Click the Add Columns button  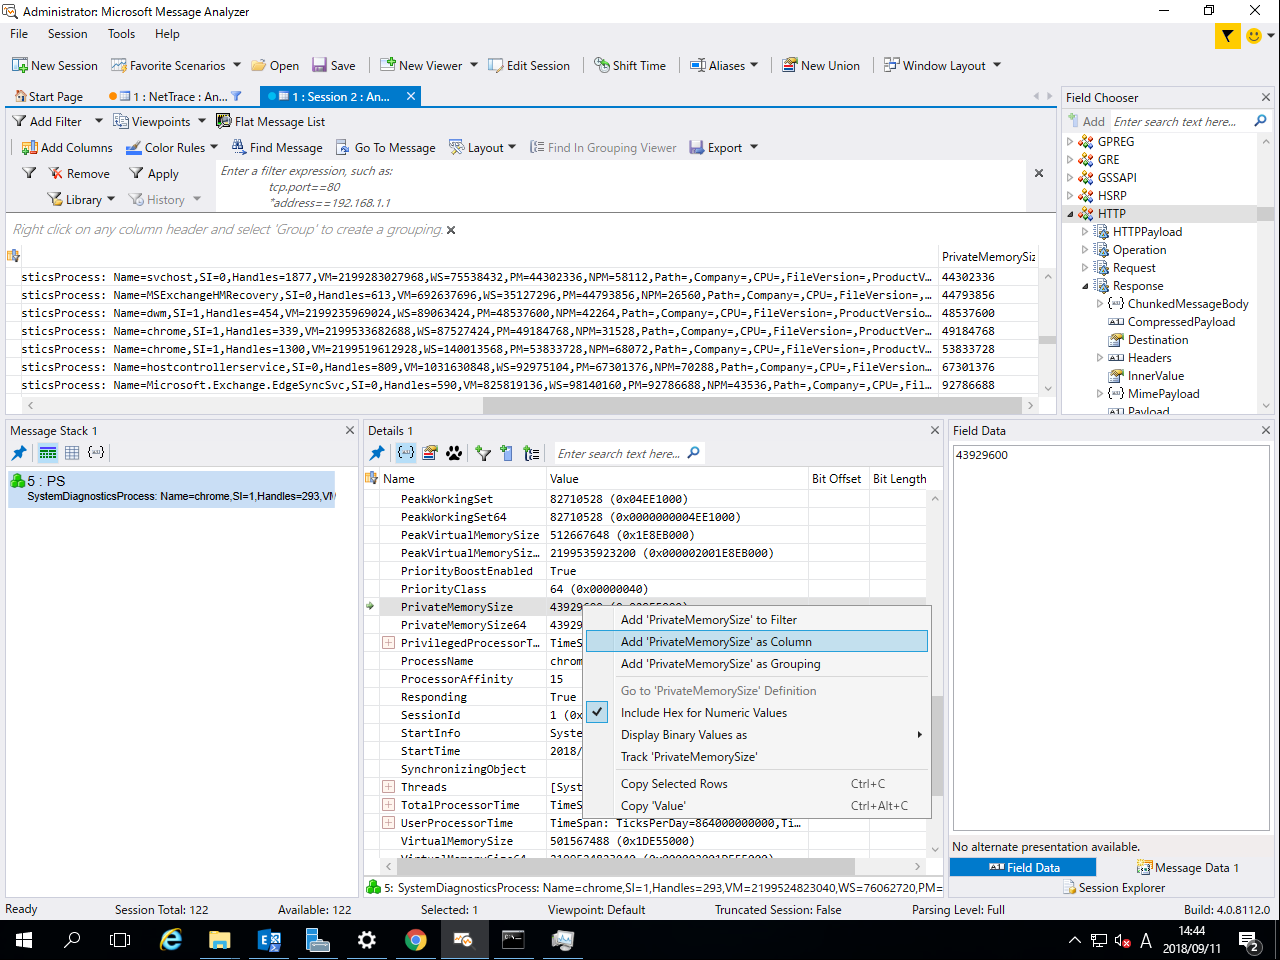pyautogui.click(x=67, y=148)
